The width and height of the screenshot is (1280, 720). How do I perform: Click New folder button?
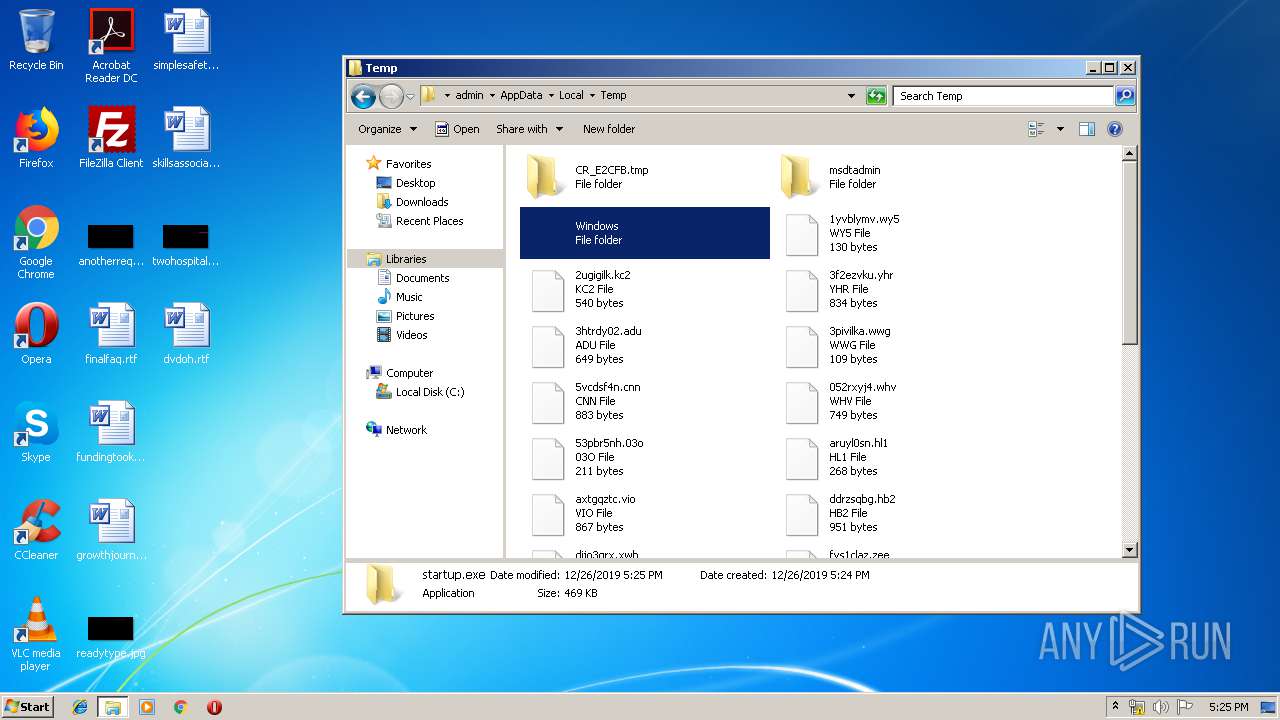[x=609, y=129]
